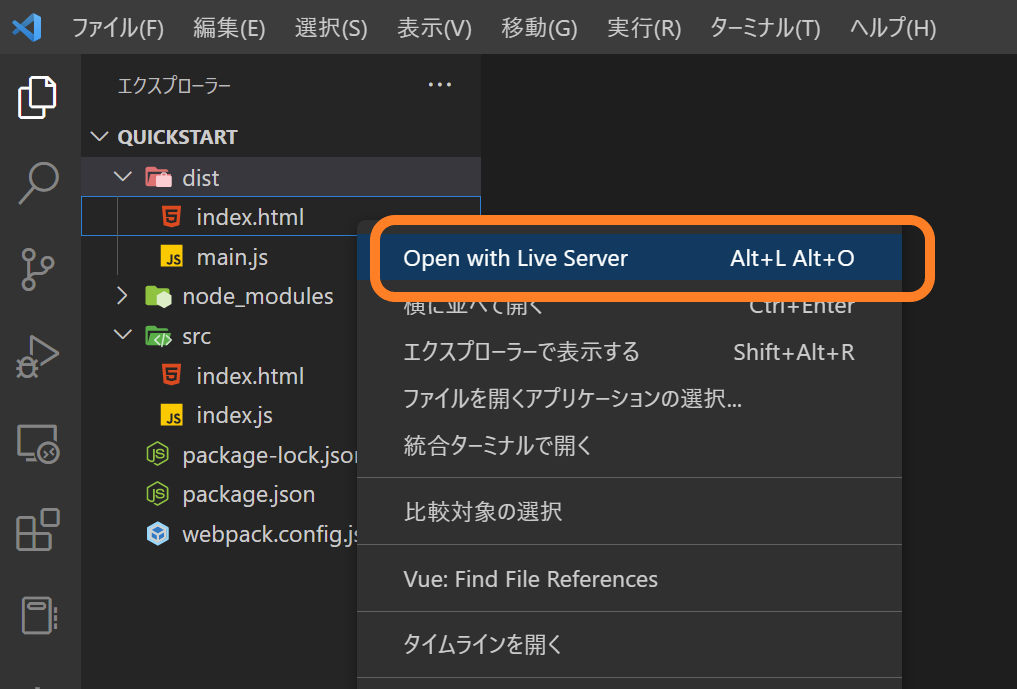
Task: Select index.html under src
Action: tap(250, 376)
